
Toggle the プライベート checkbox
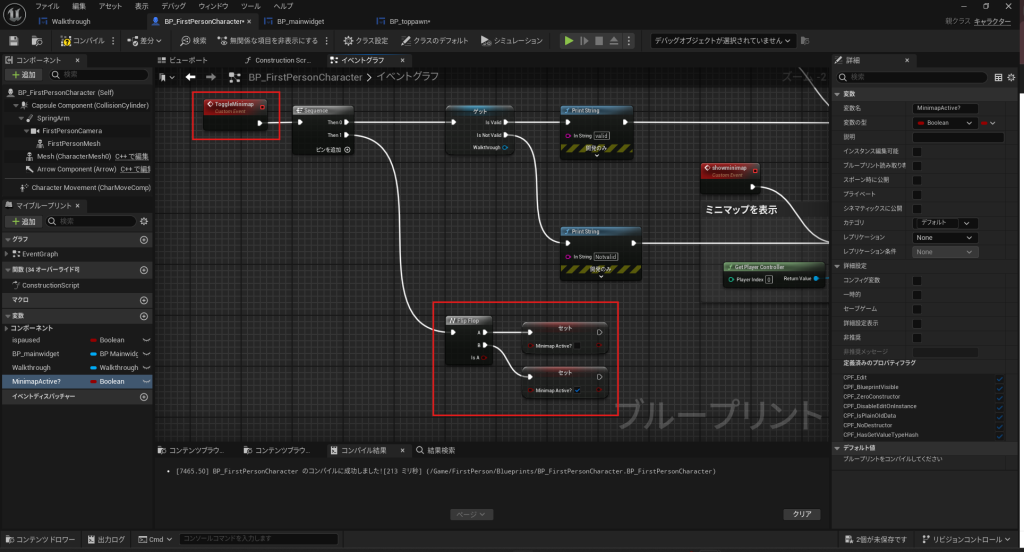(917, 194)
